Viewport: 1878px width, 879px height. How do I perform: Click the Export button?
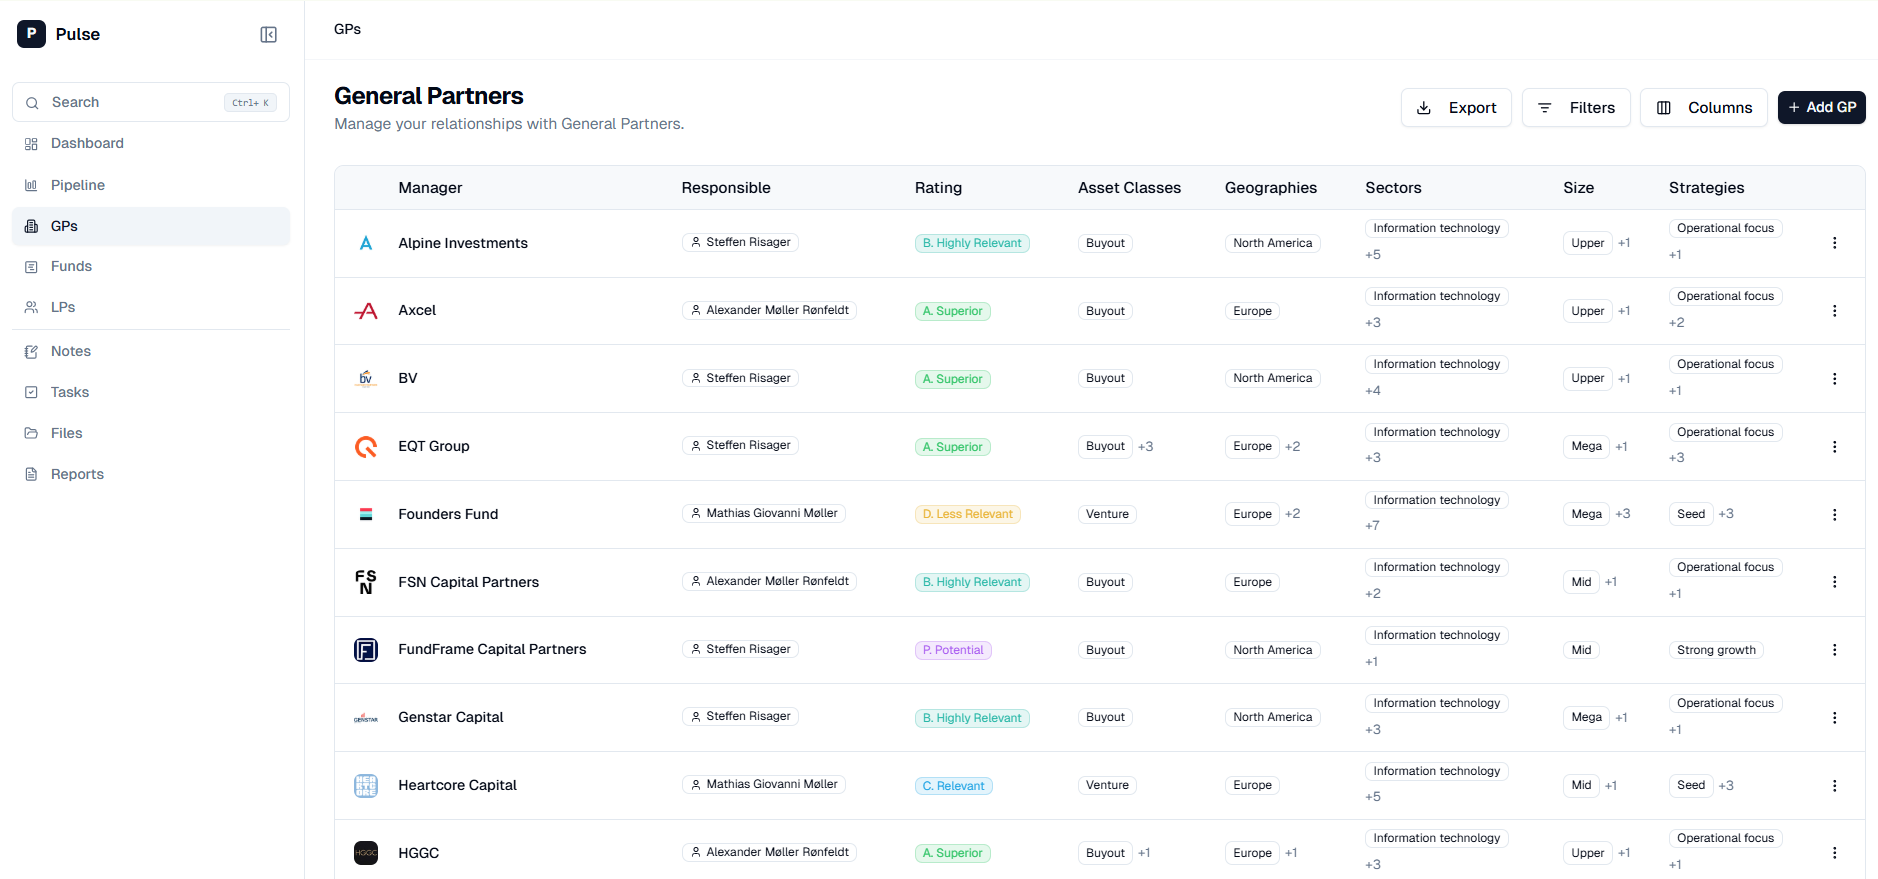tap(1456, 108)
